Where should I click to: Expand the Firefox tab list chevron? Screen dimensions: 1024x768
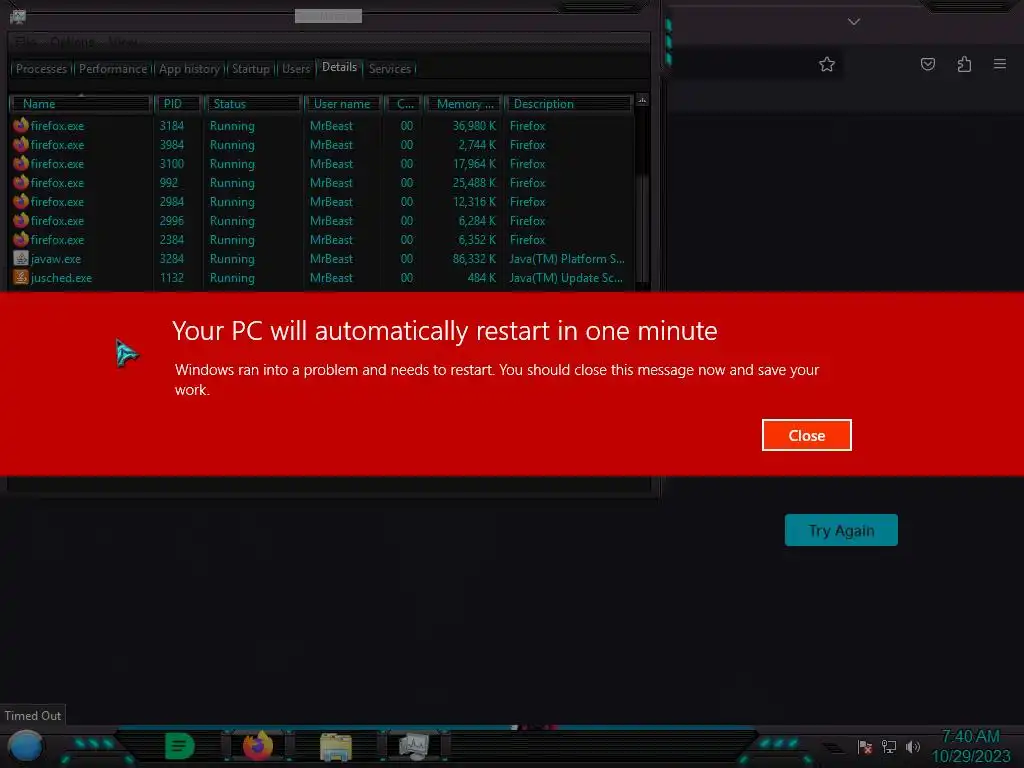[854, 22]
